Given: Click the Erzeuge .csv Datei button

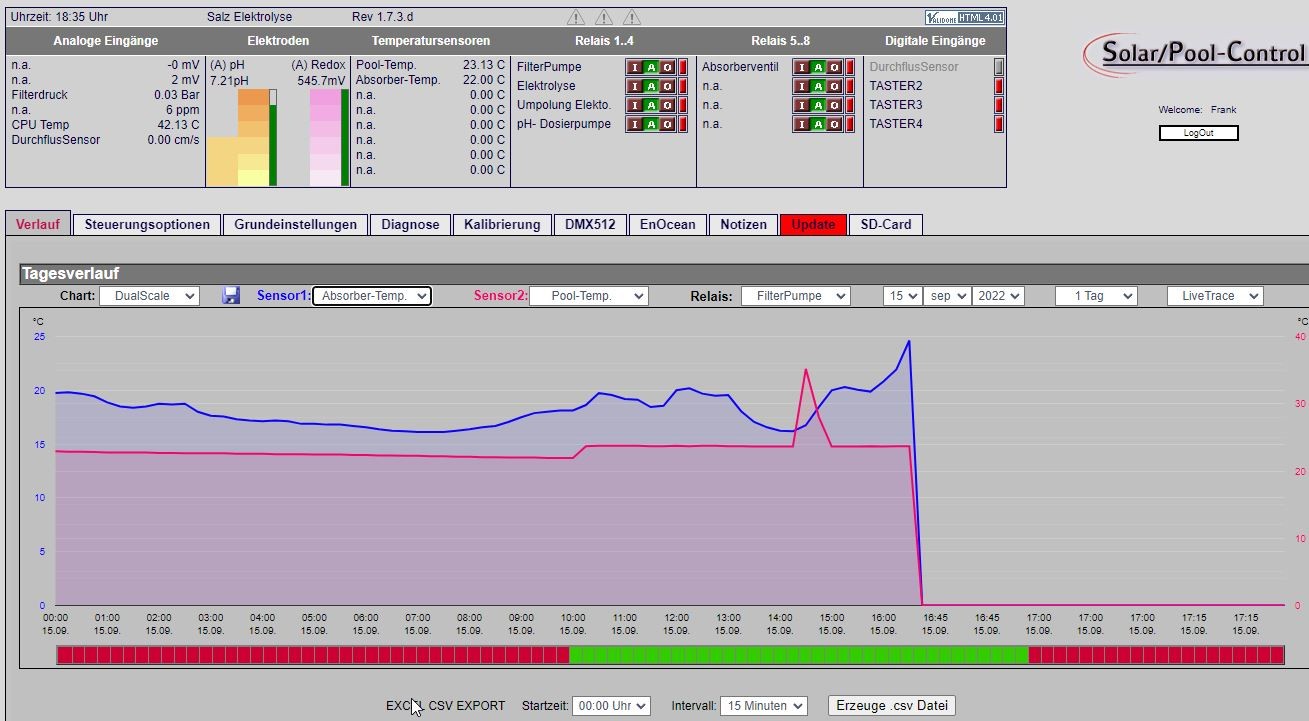Looking at the screenshot, I should (x=892, y=705).
